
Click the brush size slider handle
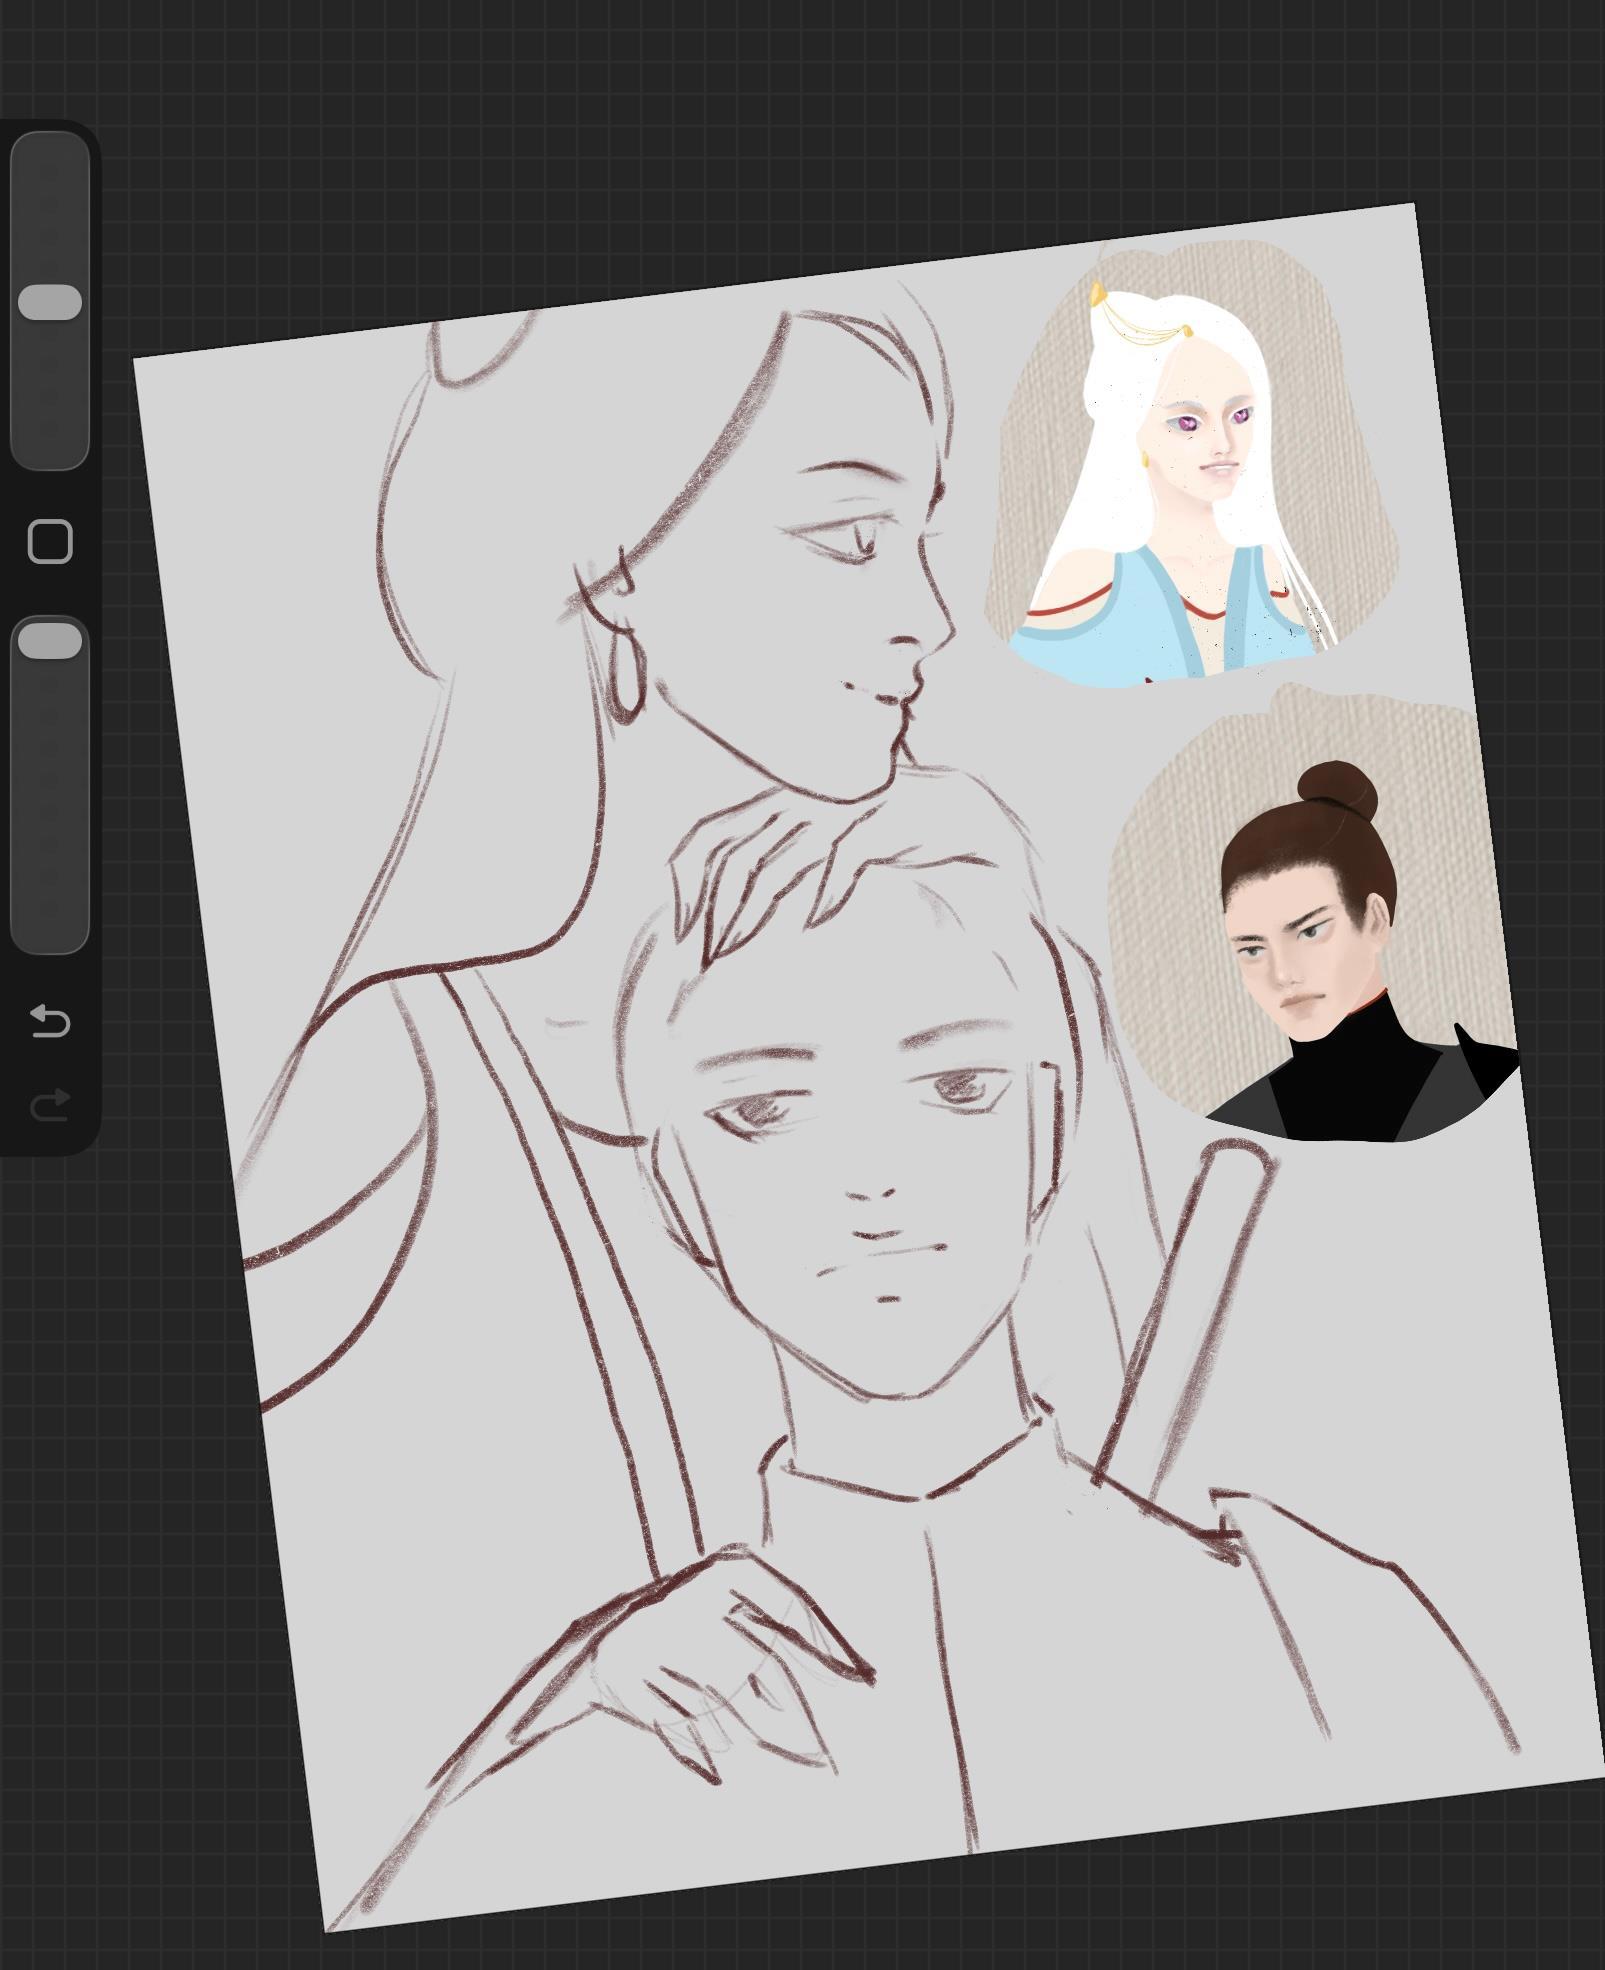(50, 302)
